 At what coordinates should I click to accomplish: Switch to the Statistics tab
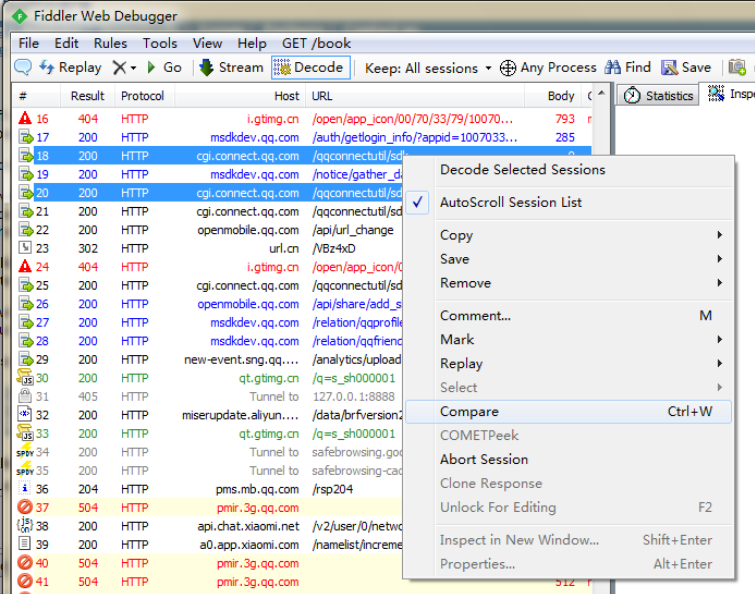point(658,96)
